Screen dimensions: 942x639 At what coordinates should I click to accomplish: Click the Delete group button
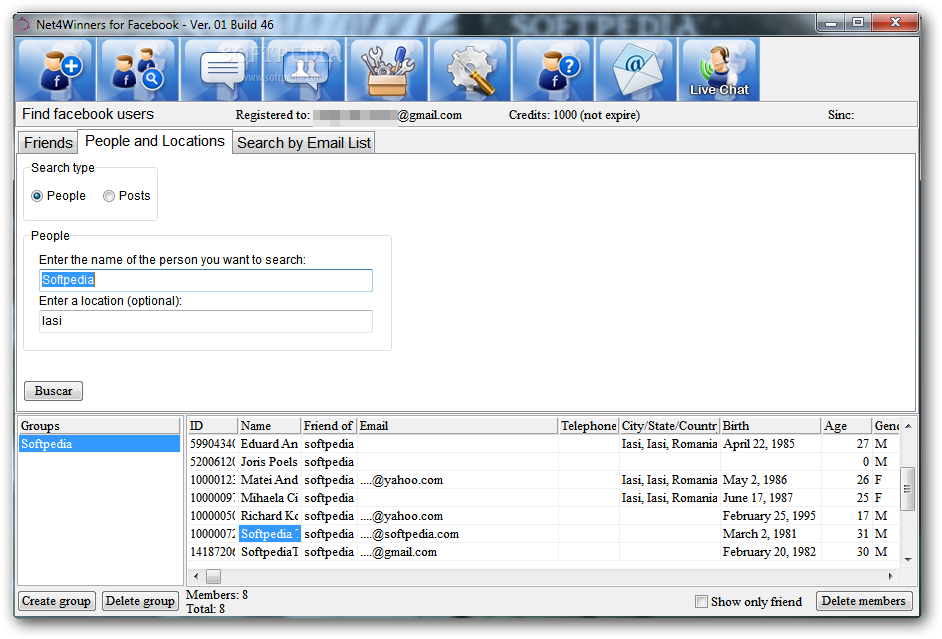coord(140,601)
